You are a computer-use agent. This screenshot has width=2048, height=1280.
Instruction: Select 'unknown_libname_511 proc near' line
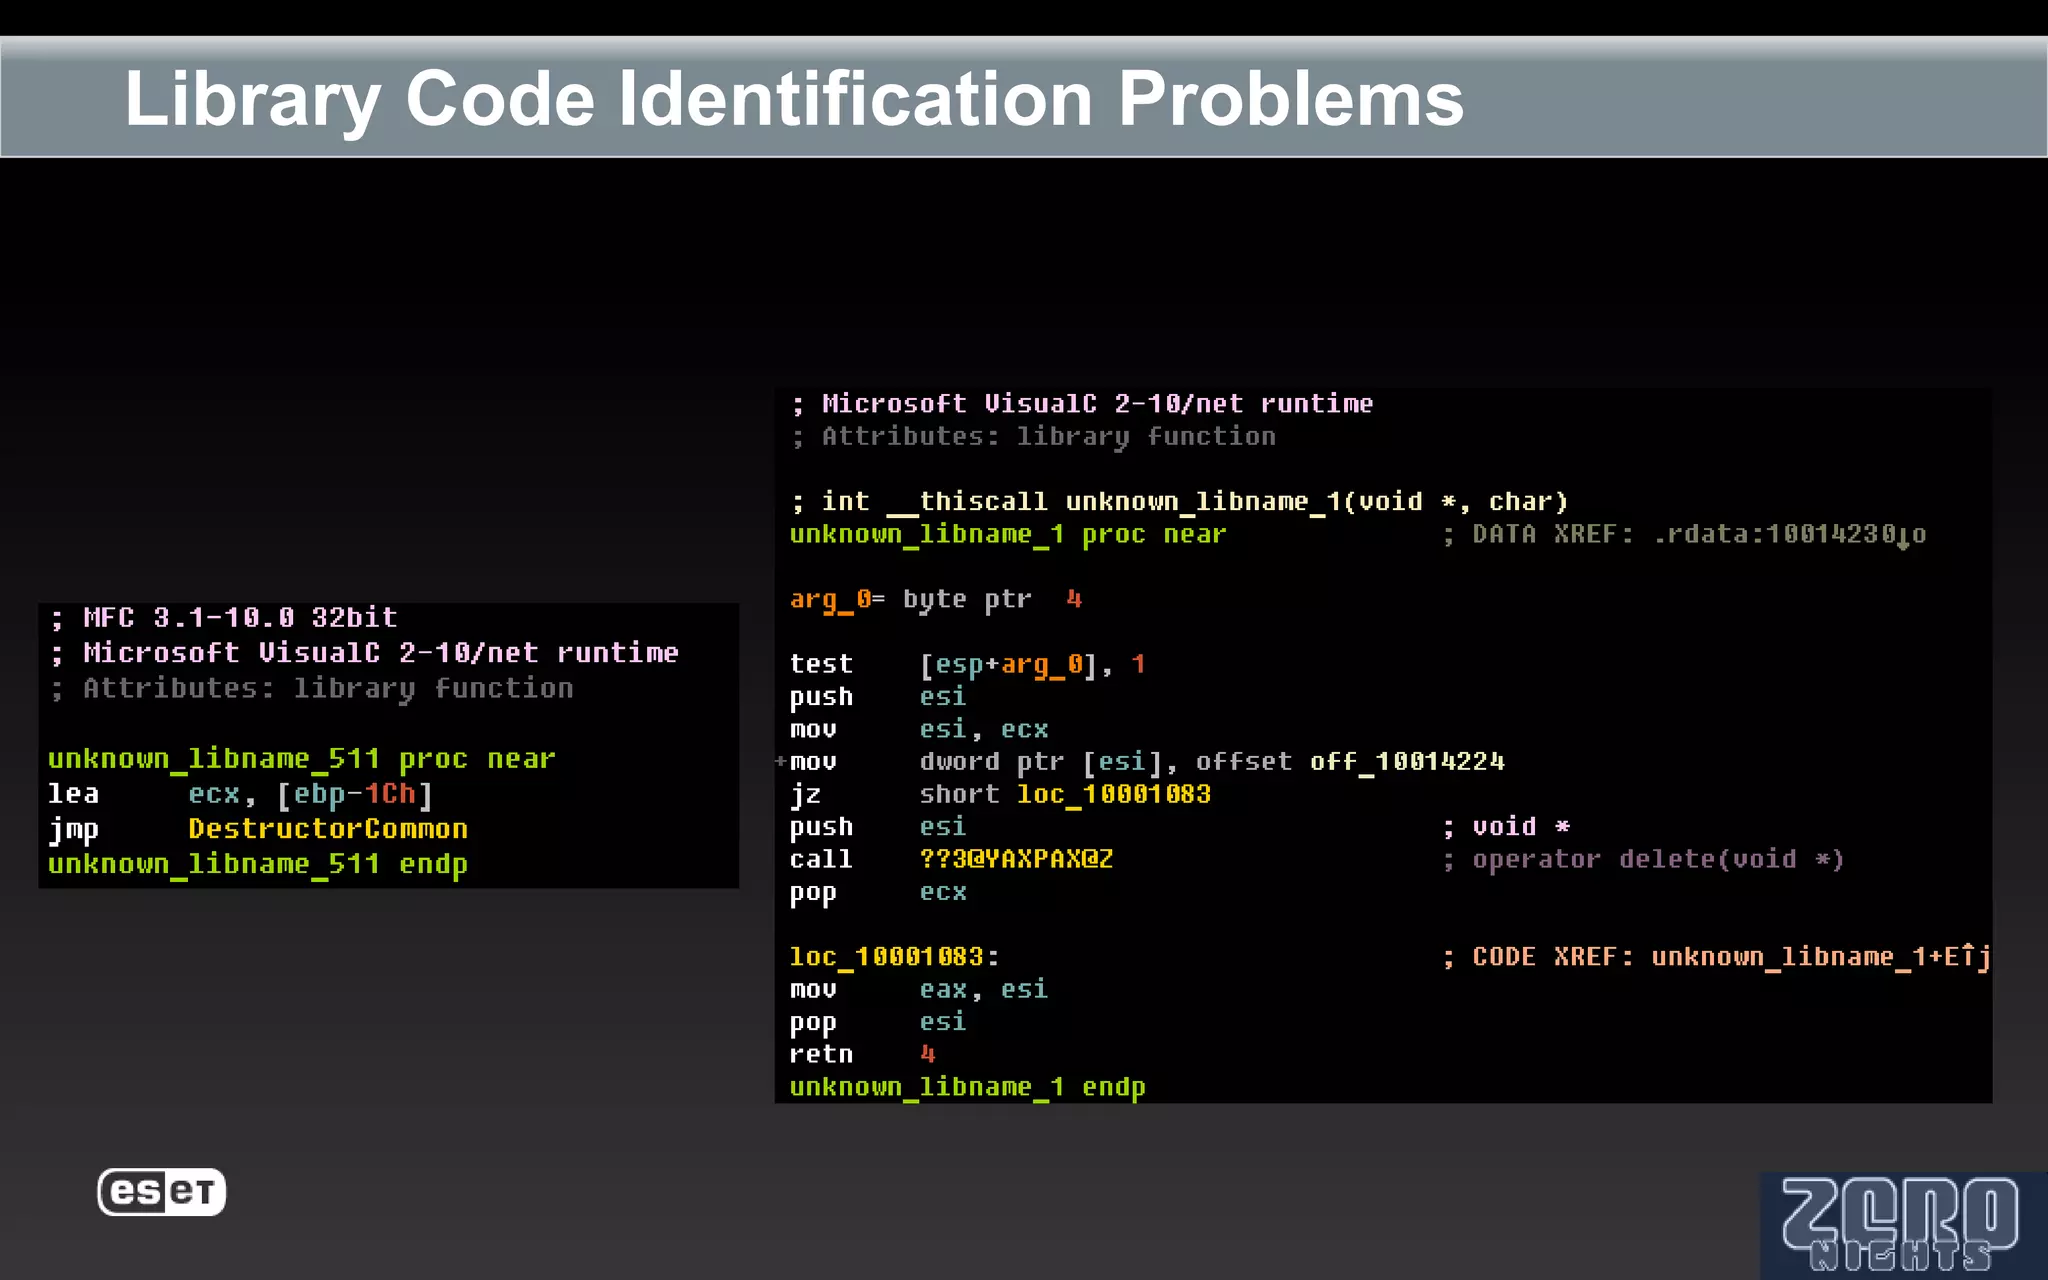301,759
